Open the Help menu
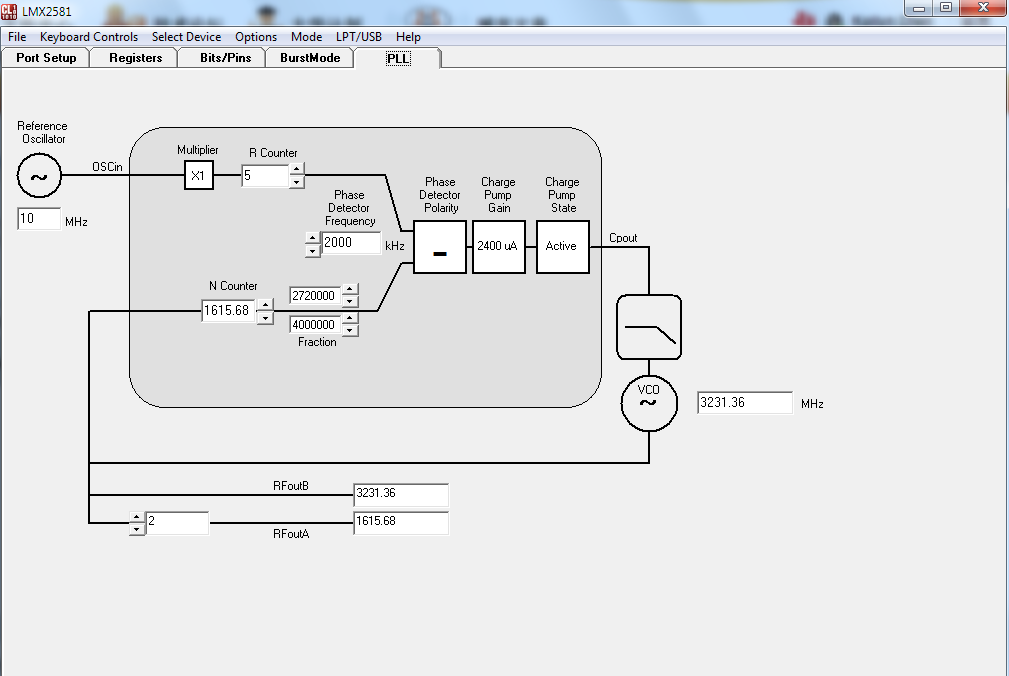The width and height of the screenshot is (1009, 676). pyautogui.click(x=408, y=37)
